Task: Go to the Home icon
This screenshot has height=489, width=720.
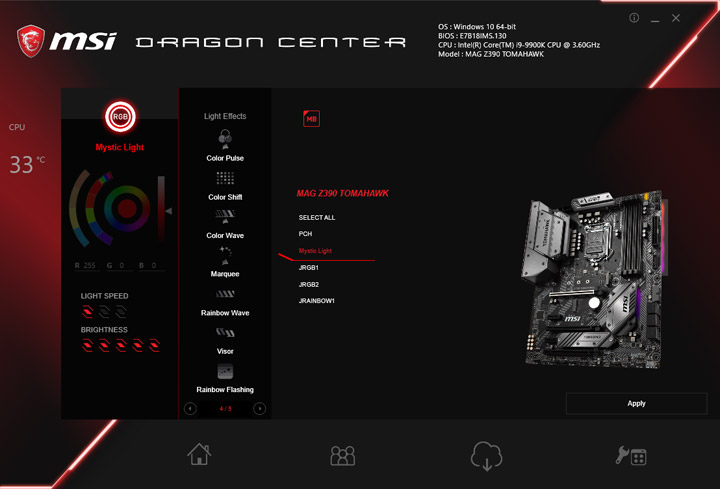Action: tap(199, 454)
